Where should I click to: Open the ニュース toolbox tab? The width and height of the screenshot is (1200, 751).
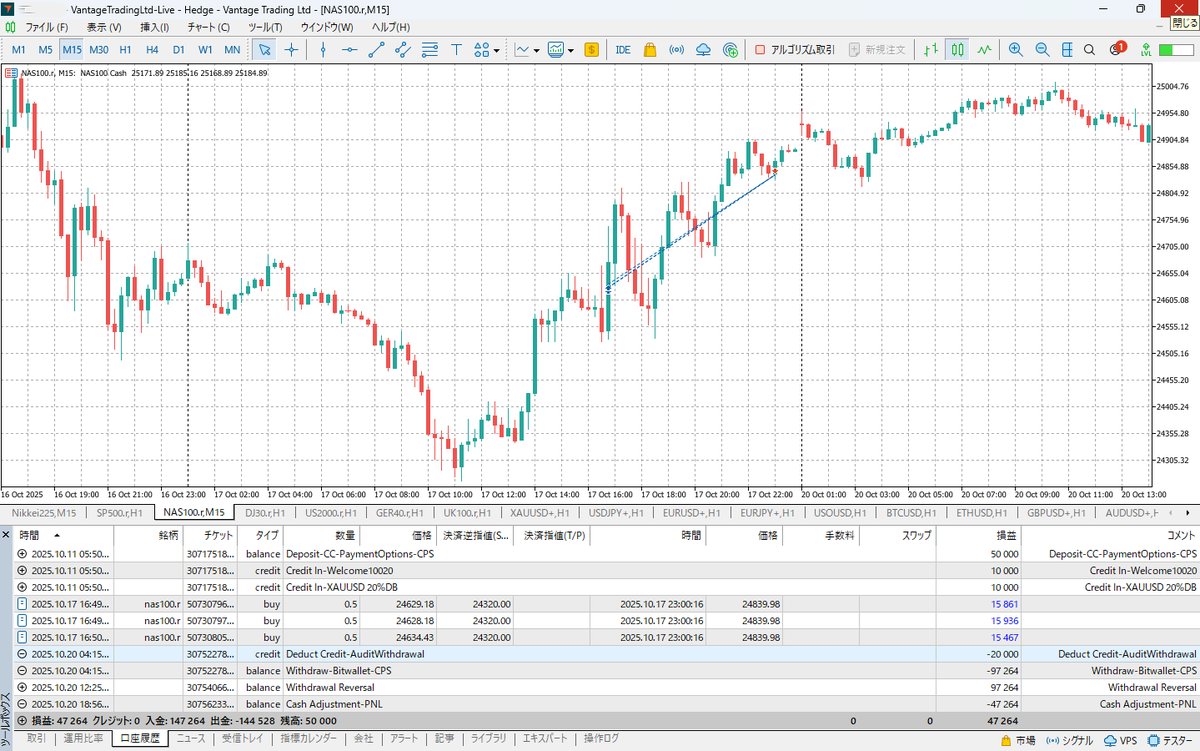click(190, 738)
